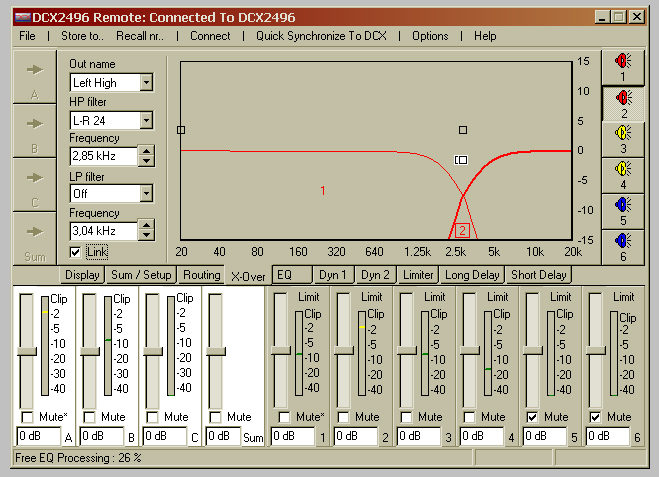Unmute output channel 5
The height and width of the screenshot is (477, 659).
pos(532,417)
